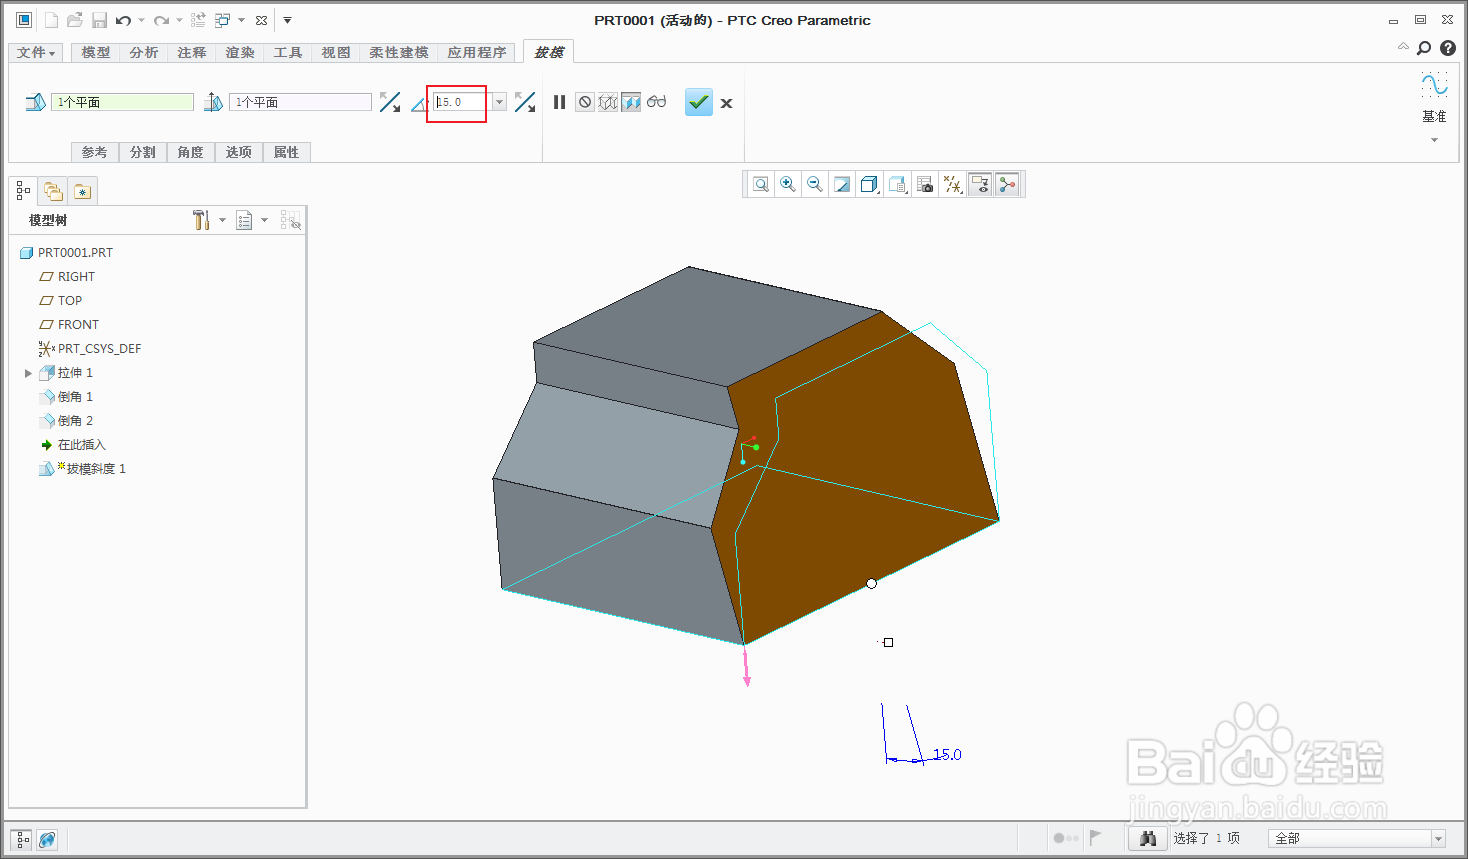Switch to the 模型 ribbon tab
1468x859 pixels.
(x=96, y=52)
